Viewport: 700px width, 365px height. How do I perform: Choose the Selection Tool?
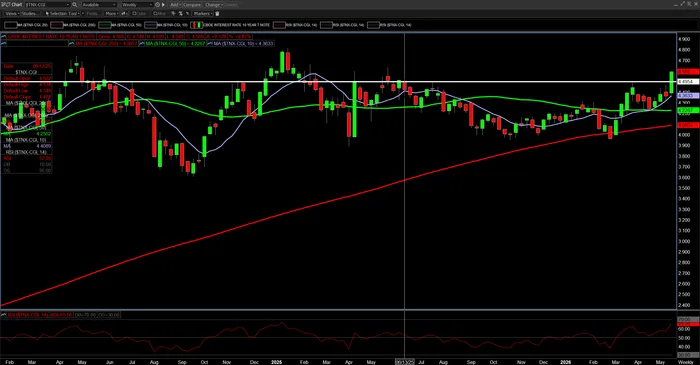pos(62,14)
